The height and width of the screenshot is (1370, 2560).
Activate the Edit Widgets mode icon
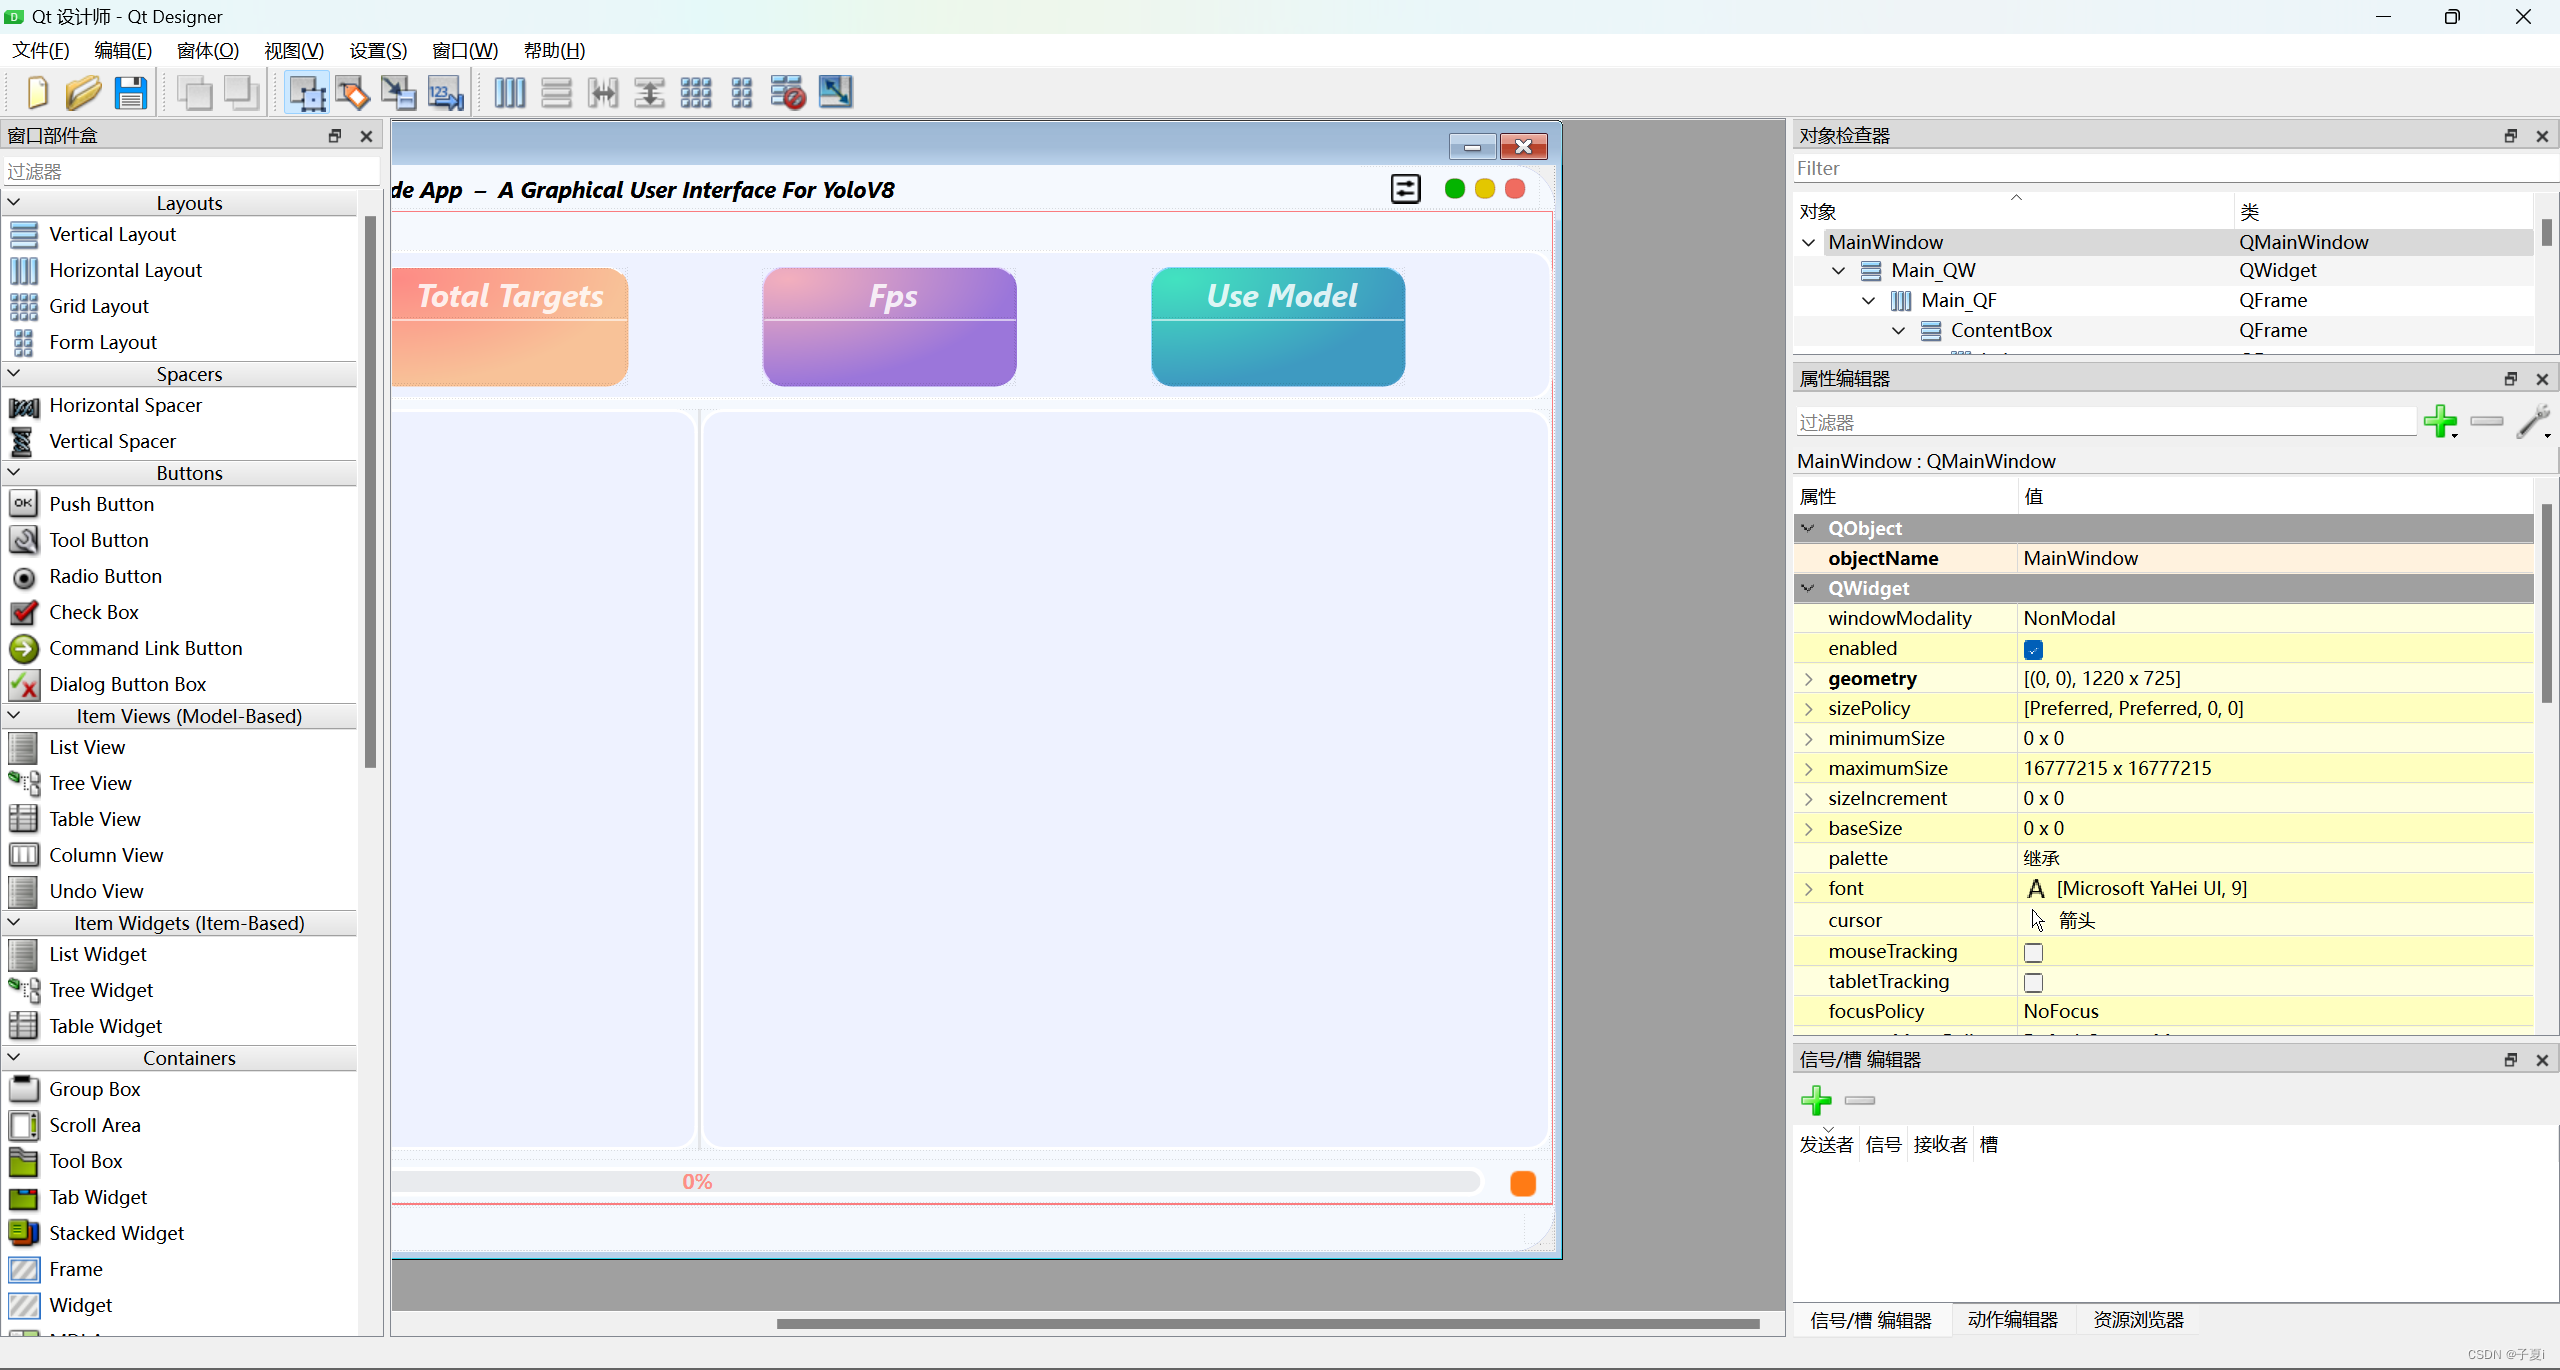point(307,92)
